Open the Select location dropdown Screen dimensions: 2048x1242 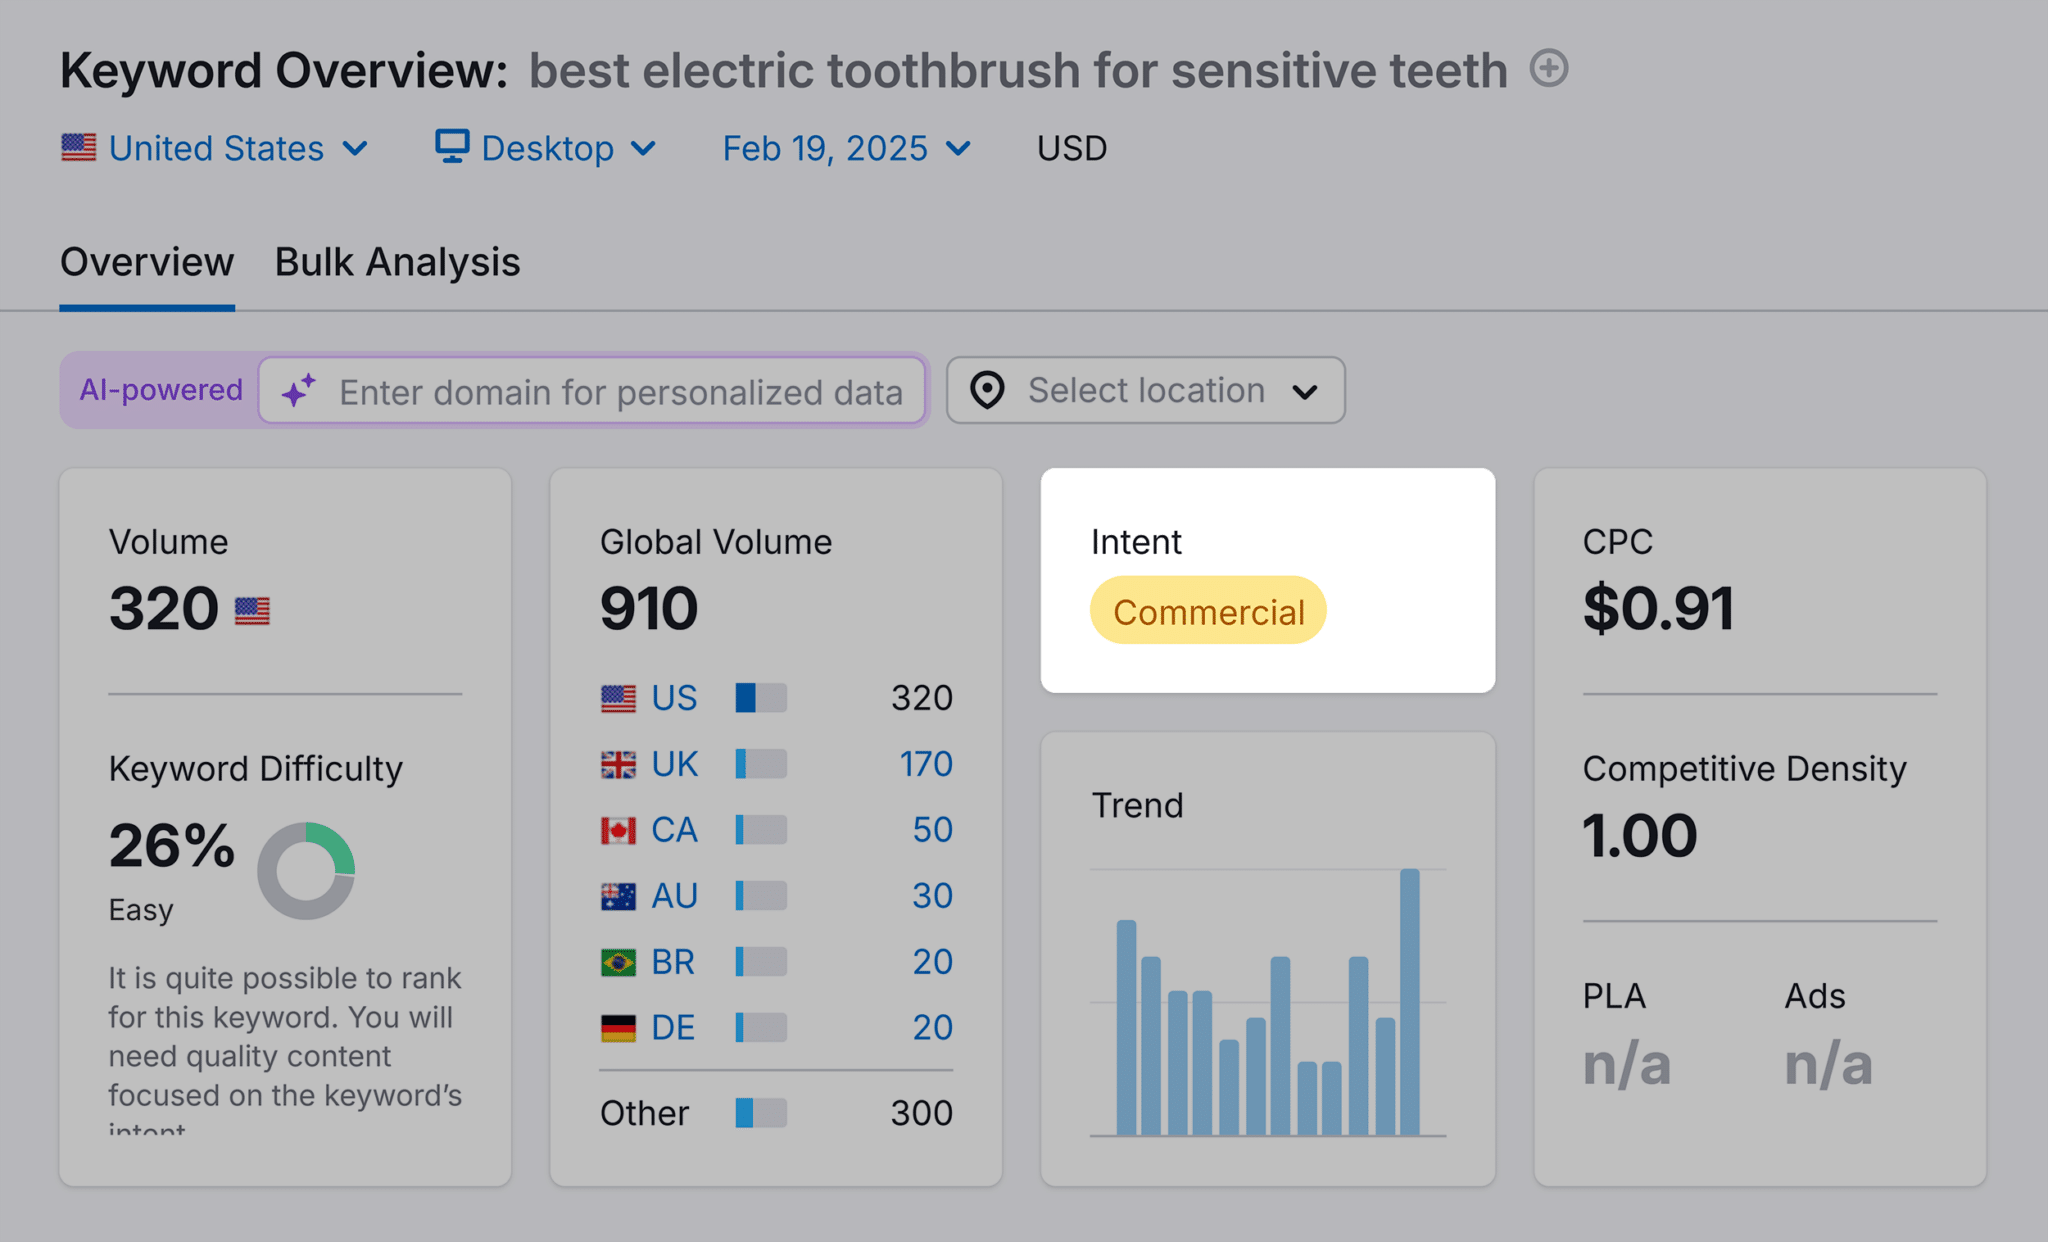[x=1146, y=390]
